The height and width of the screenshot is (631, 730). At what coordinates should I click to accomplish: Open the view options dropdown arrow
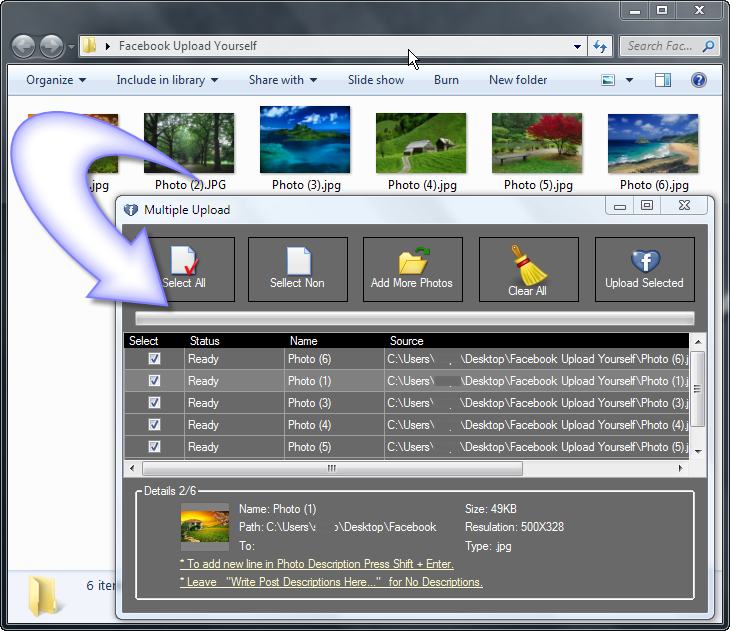point(629,80)
